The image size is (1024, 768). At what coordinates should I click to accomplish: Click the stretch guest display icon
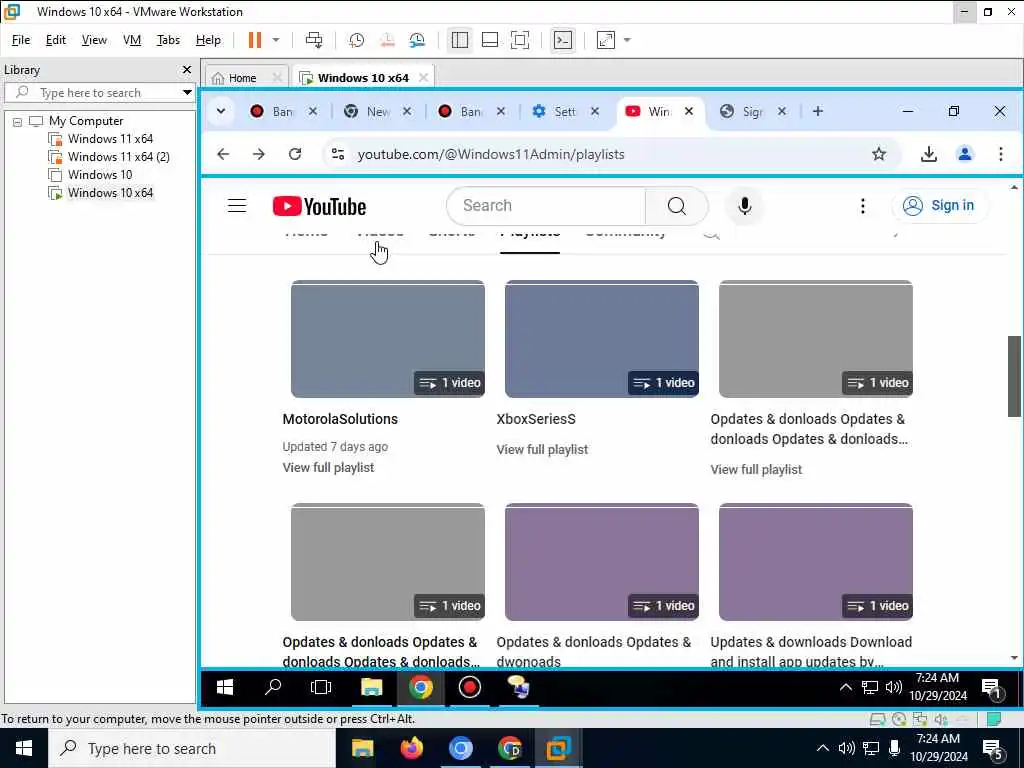coord(605,40)
